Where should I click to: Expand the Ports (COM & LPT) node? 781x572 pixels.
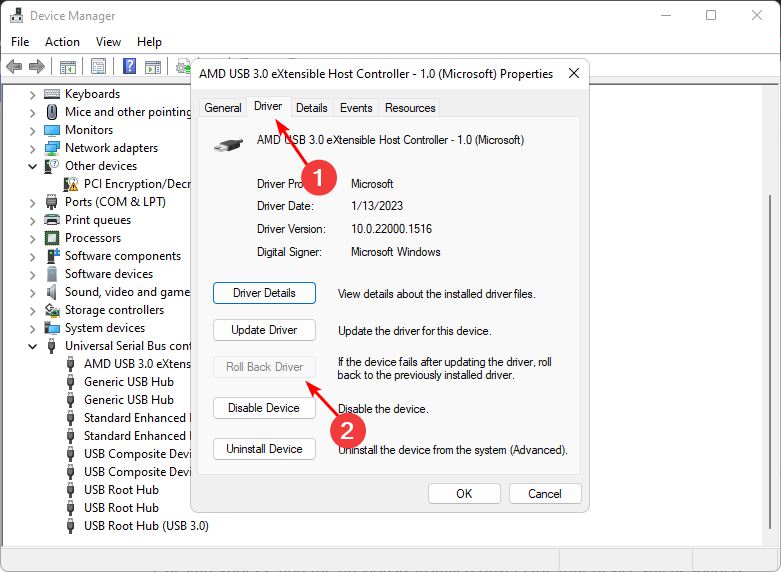coord(32,203)
